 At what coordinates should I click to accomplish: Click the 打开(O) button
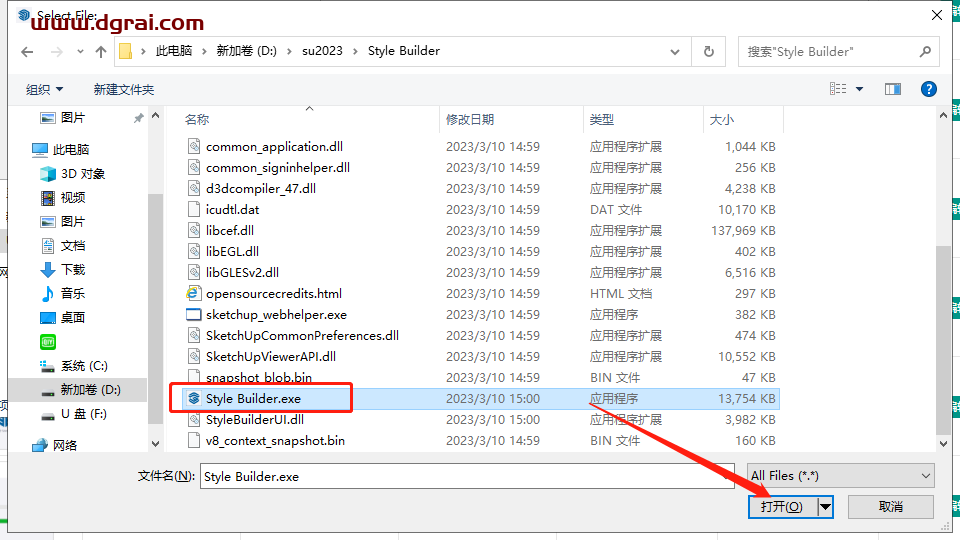(x=782, y=507)
